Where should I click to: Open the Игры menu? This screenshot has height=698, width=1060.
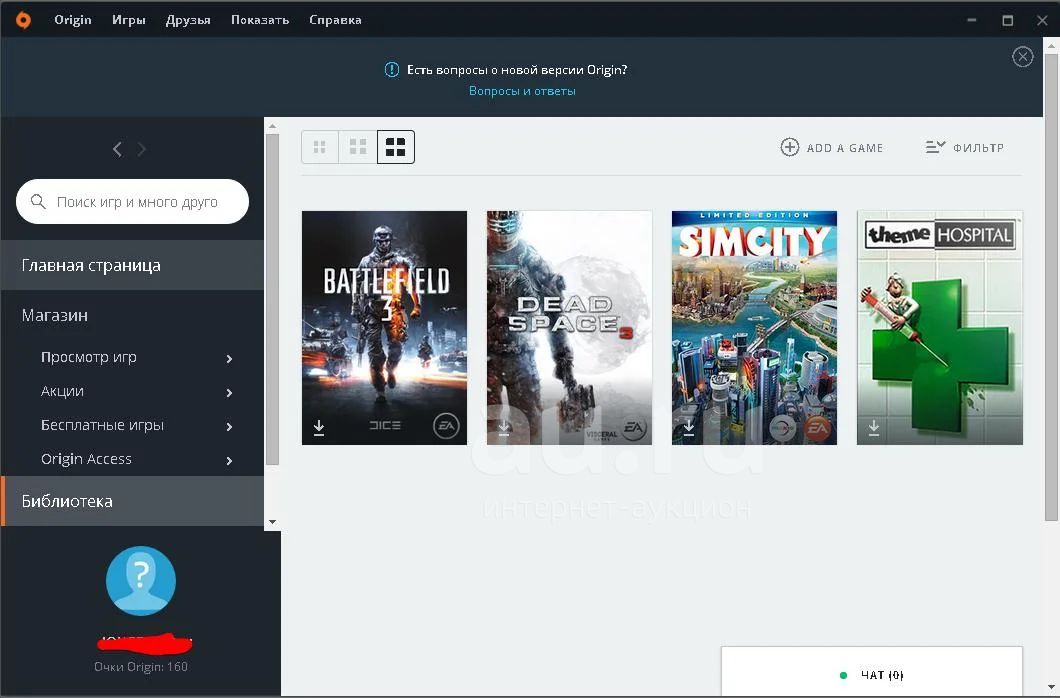(x=128, y=20)
